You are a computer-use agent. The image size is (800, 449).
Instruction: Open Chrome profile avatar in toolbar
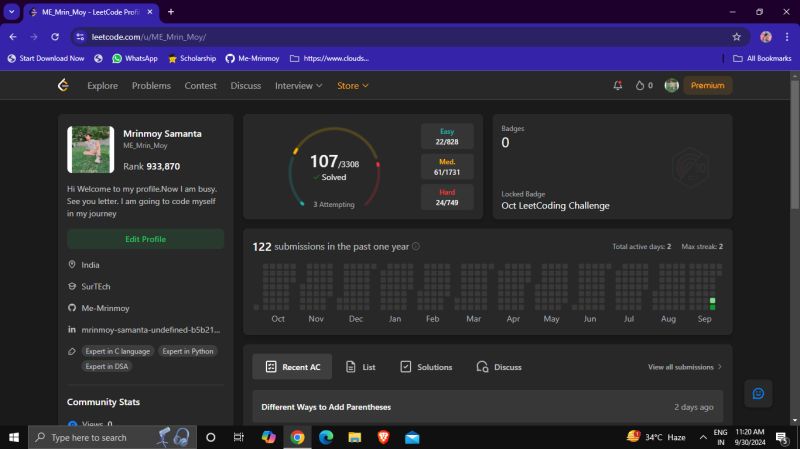[x=765, y=37]
